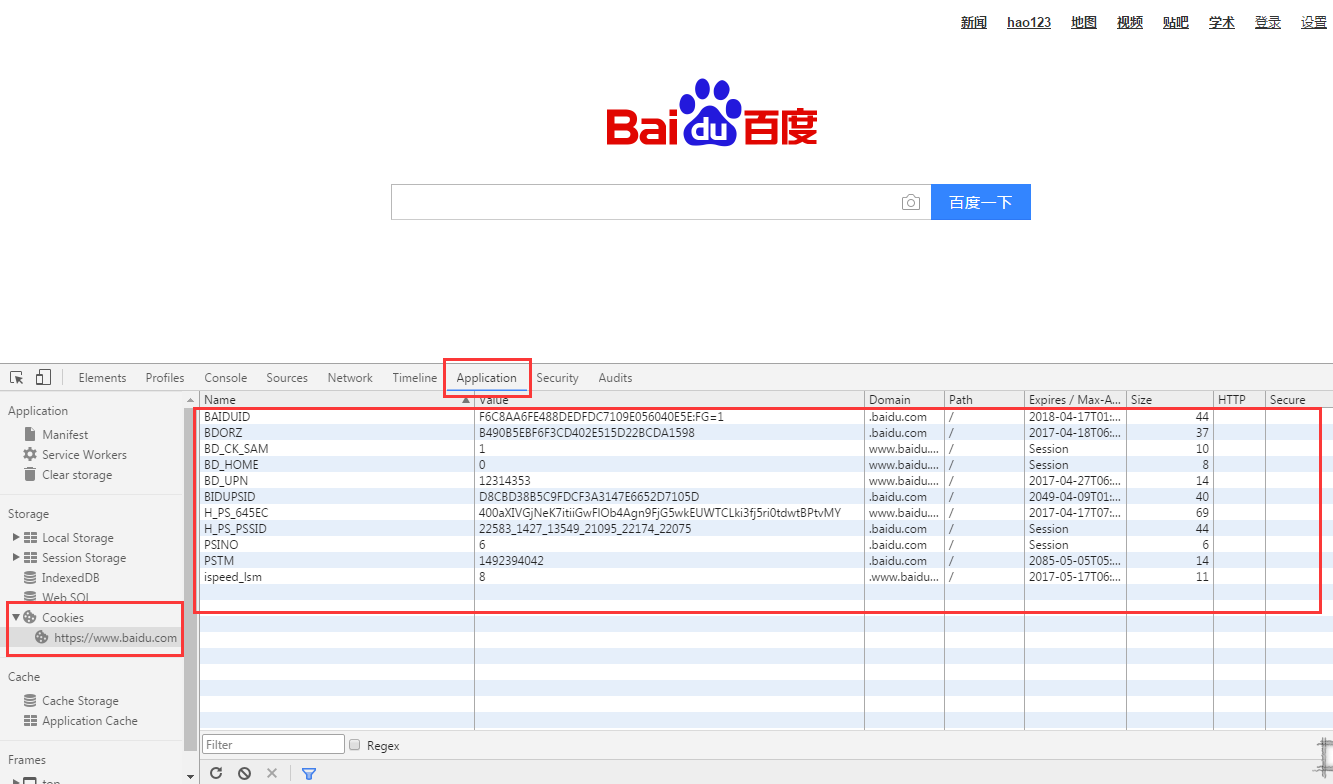Image resolution: width=1333 pixels, height=784 pixels.
Task: Enable the Regex checkbox
Action: pos(354,745)
